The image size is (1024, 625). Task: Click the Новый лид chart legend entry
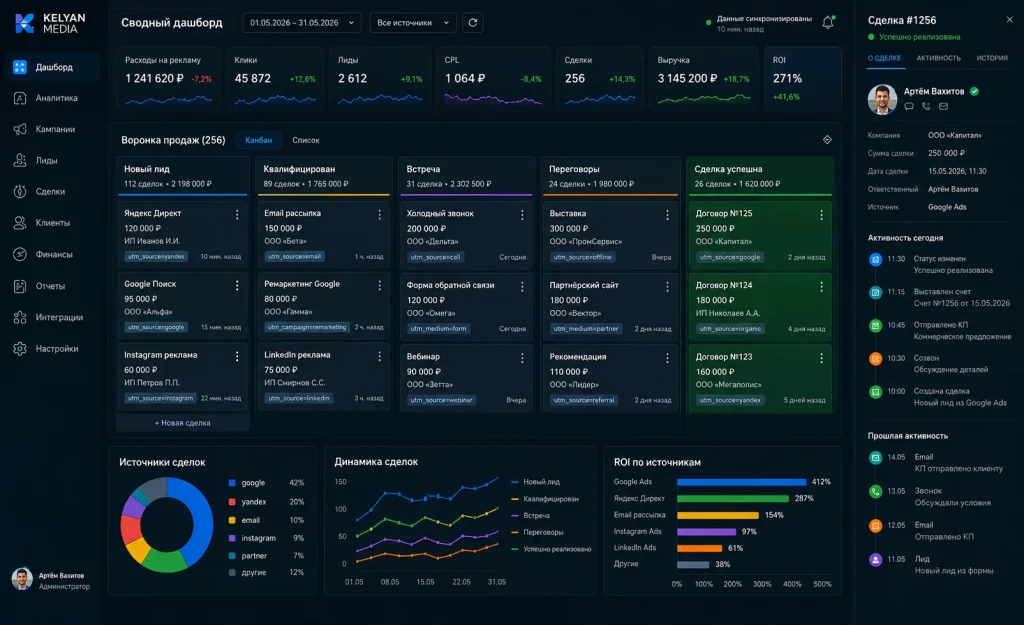[536, 482]
